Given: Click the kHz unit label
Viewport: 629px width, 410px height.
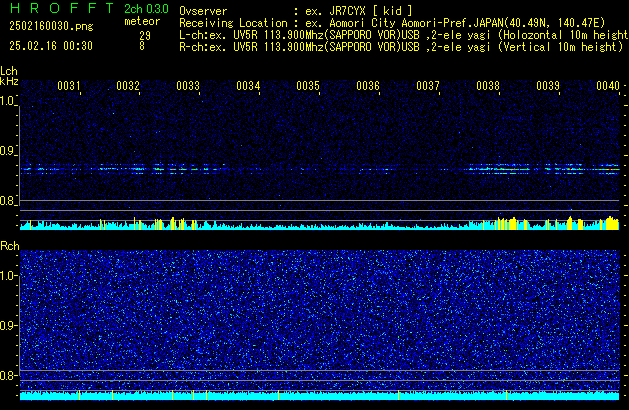Looking at the screenshot, I should point(9,81).
